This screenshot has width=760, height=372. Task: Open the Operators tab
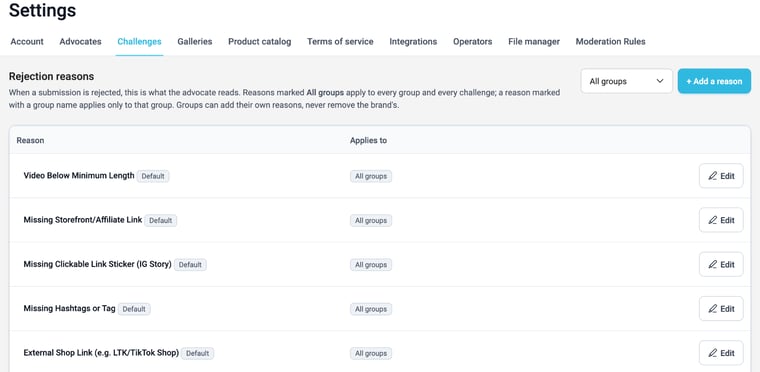pos(473,42)
